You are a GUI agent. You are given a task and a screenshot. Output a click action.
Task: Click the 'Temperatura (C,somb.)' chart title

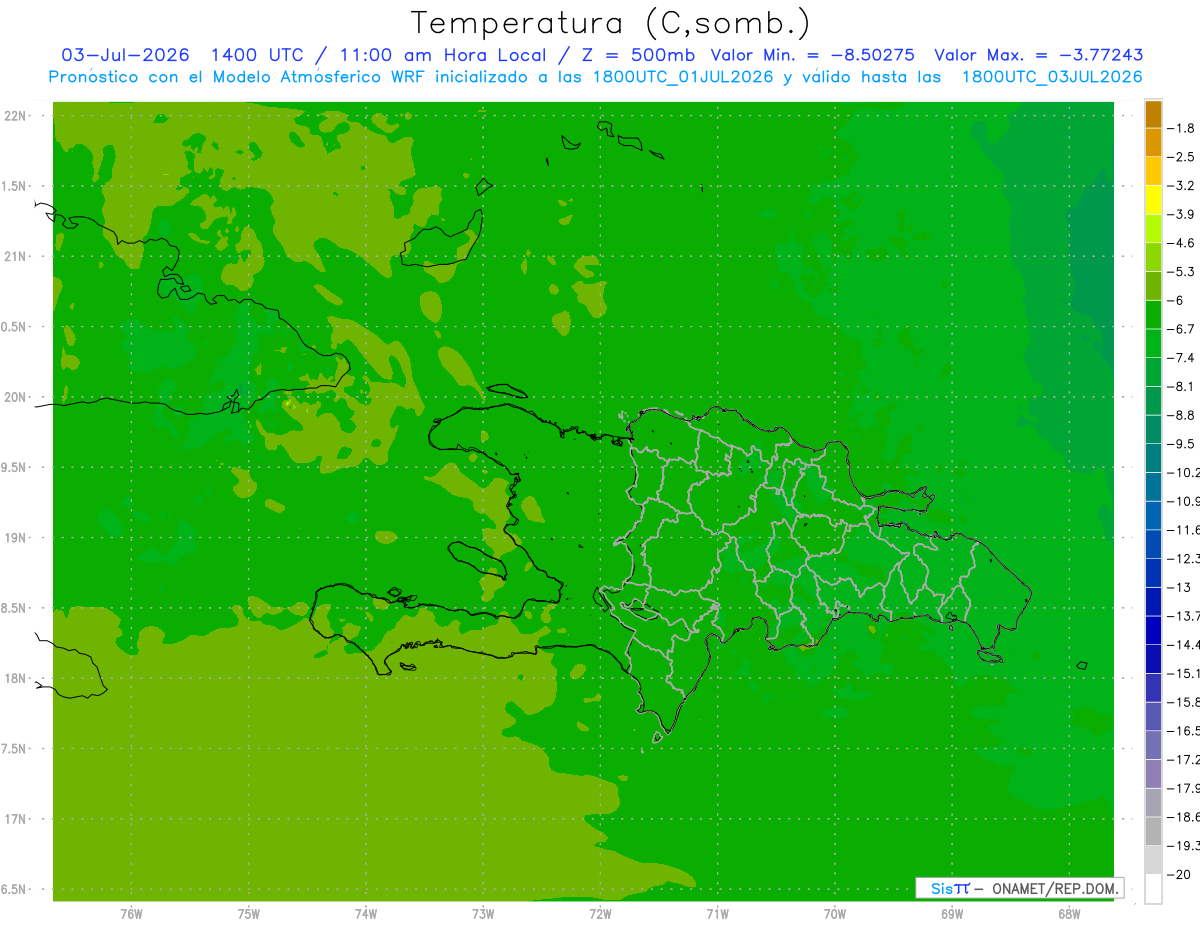click(611, 23)
